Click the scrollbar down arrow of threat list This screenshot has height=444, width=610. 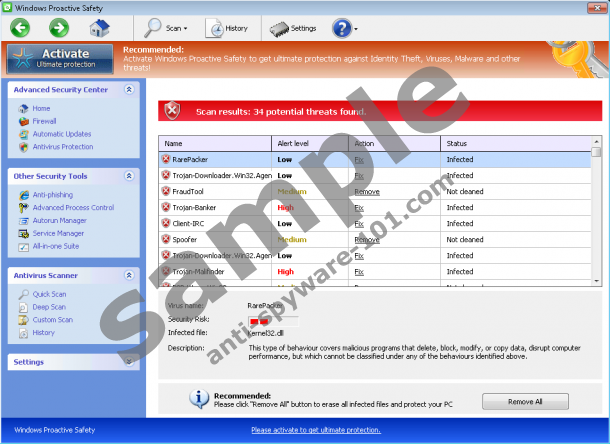click(596, 281)
